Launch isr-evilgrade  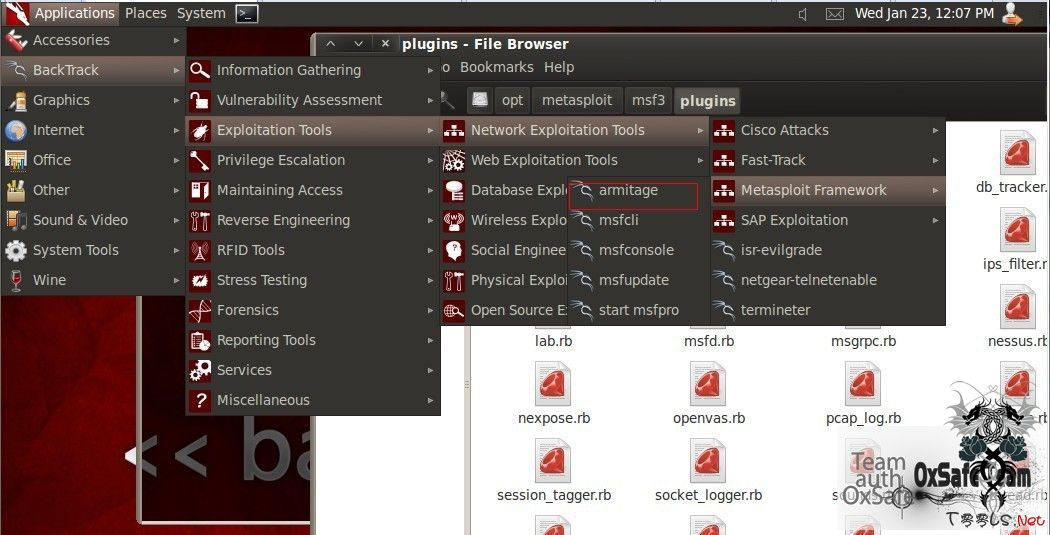tap(828, 250)
